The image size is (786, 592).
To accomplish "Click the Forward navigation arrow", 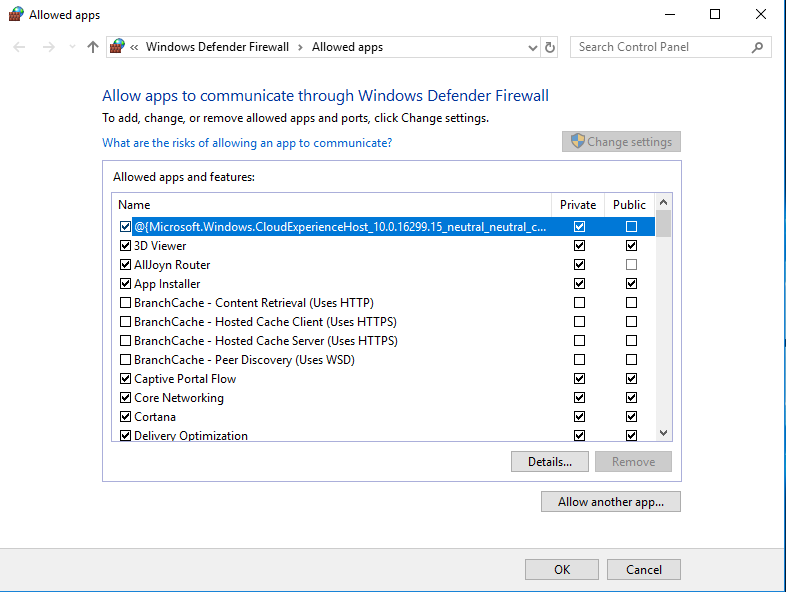I will click(48, 47).
